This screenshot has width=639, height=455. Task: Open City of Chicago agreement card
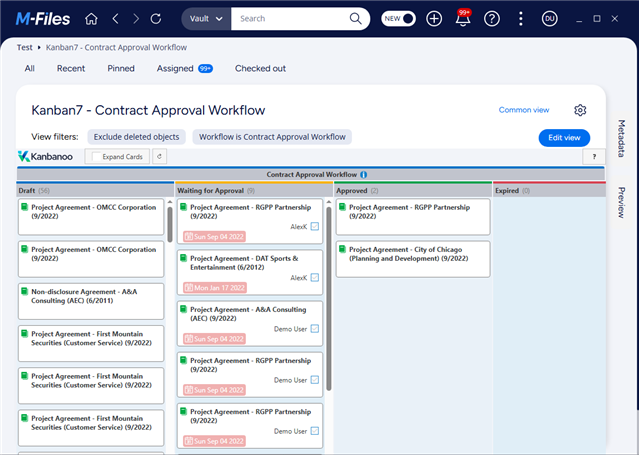pos(413,259)
